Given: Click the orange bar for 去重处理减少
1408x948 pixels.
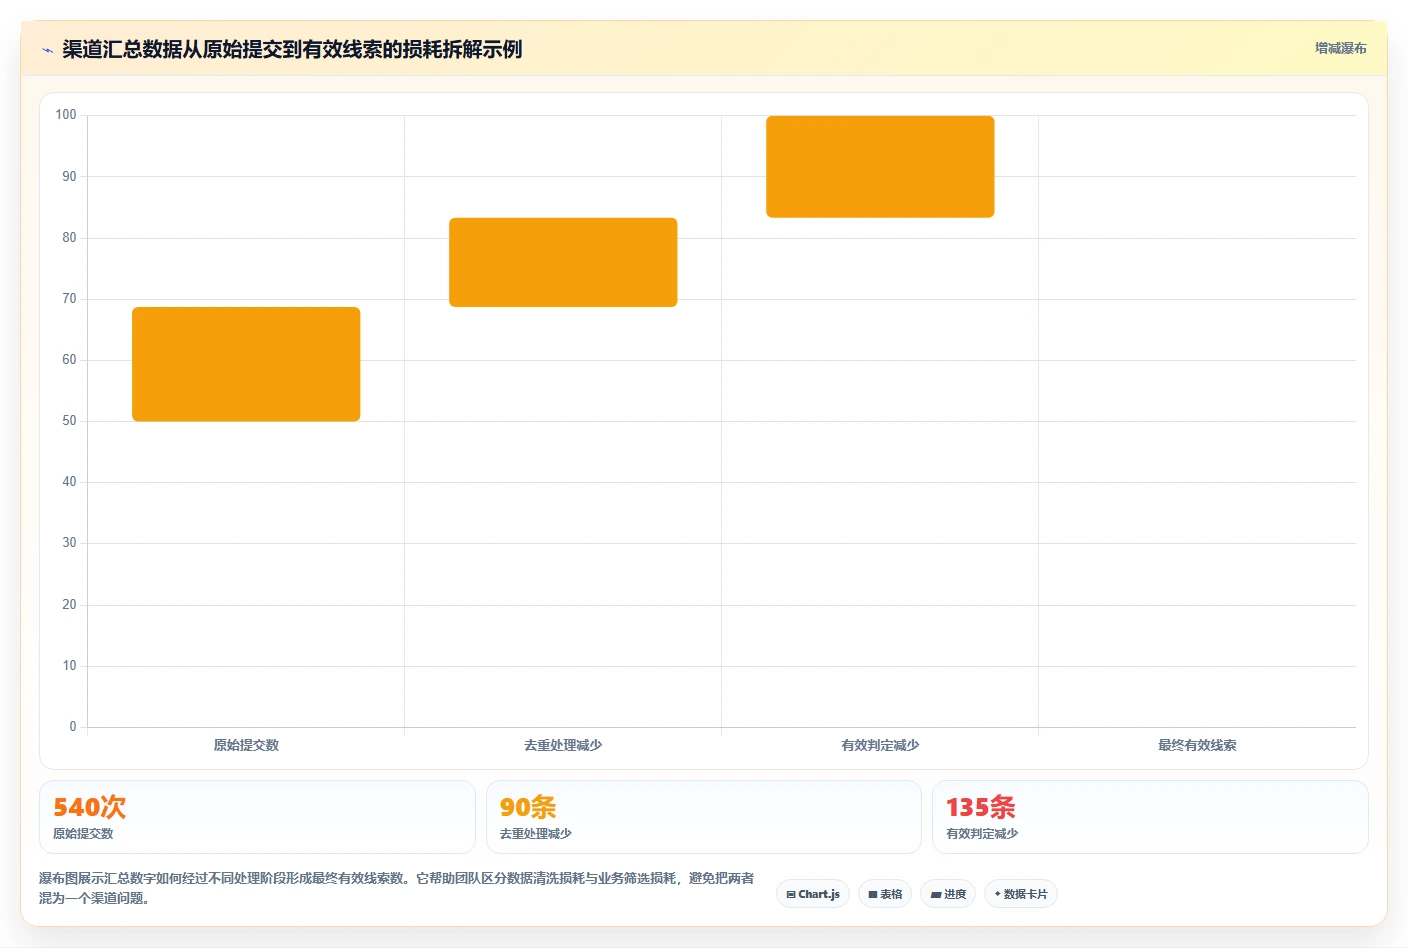Looking at the screenshot, I should click(563, 262).
